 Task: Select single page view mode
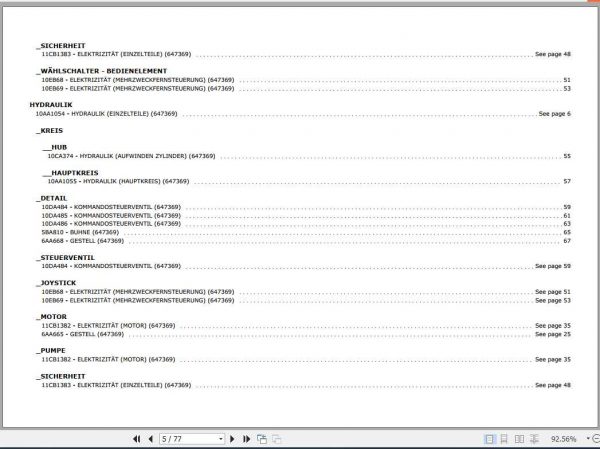(x=489, y=439)
